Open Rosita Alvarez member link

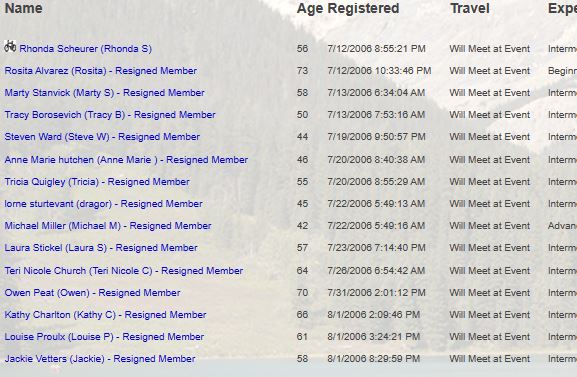point(100,71)
